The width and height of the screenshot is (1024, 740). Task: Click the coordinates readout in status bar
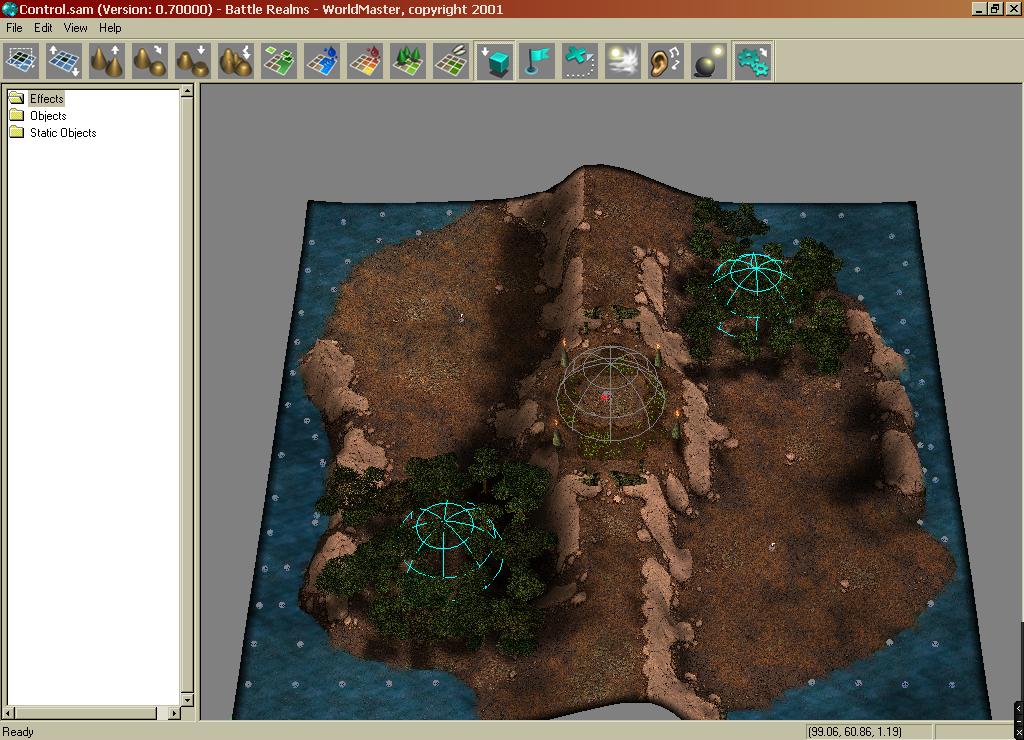pos(855,732)
